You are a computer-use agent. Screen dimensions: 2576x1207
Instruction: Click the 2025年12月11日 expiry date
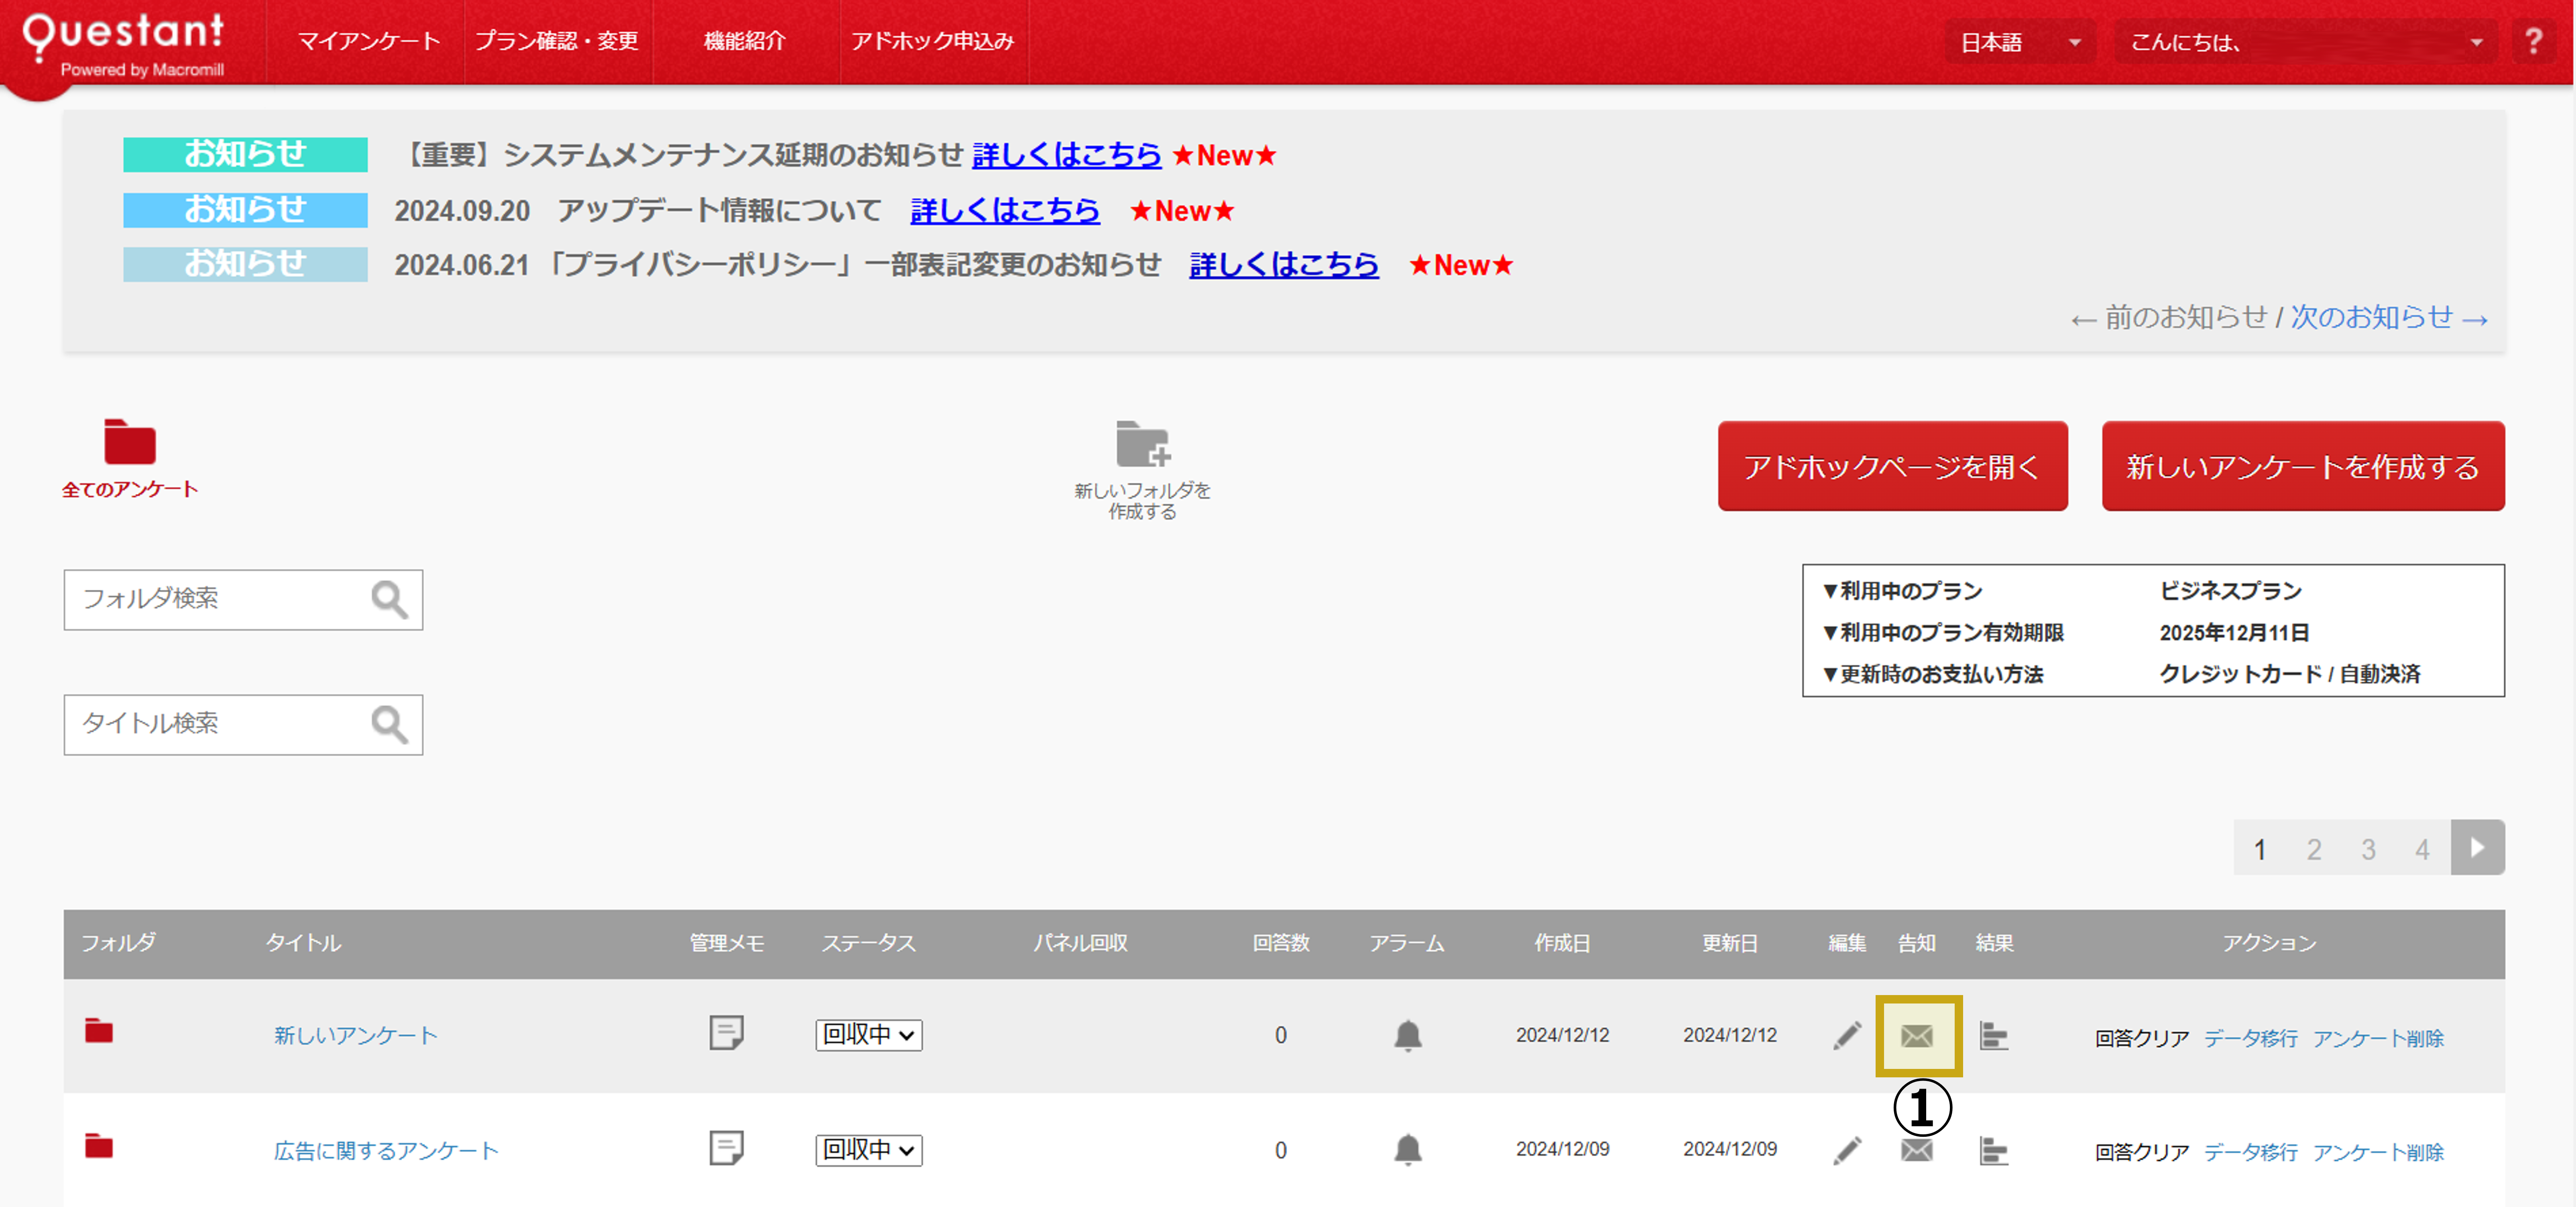pos(2234,632)
